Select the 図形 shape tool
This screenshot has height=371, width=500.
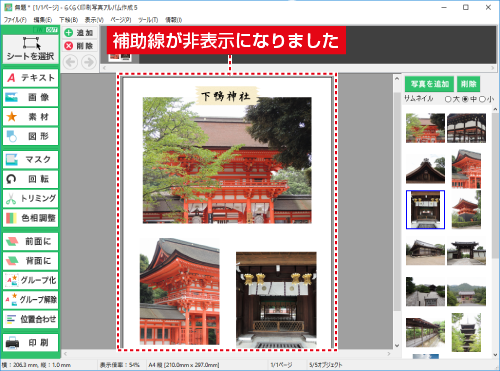(30, 136)
